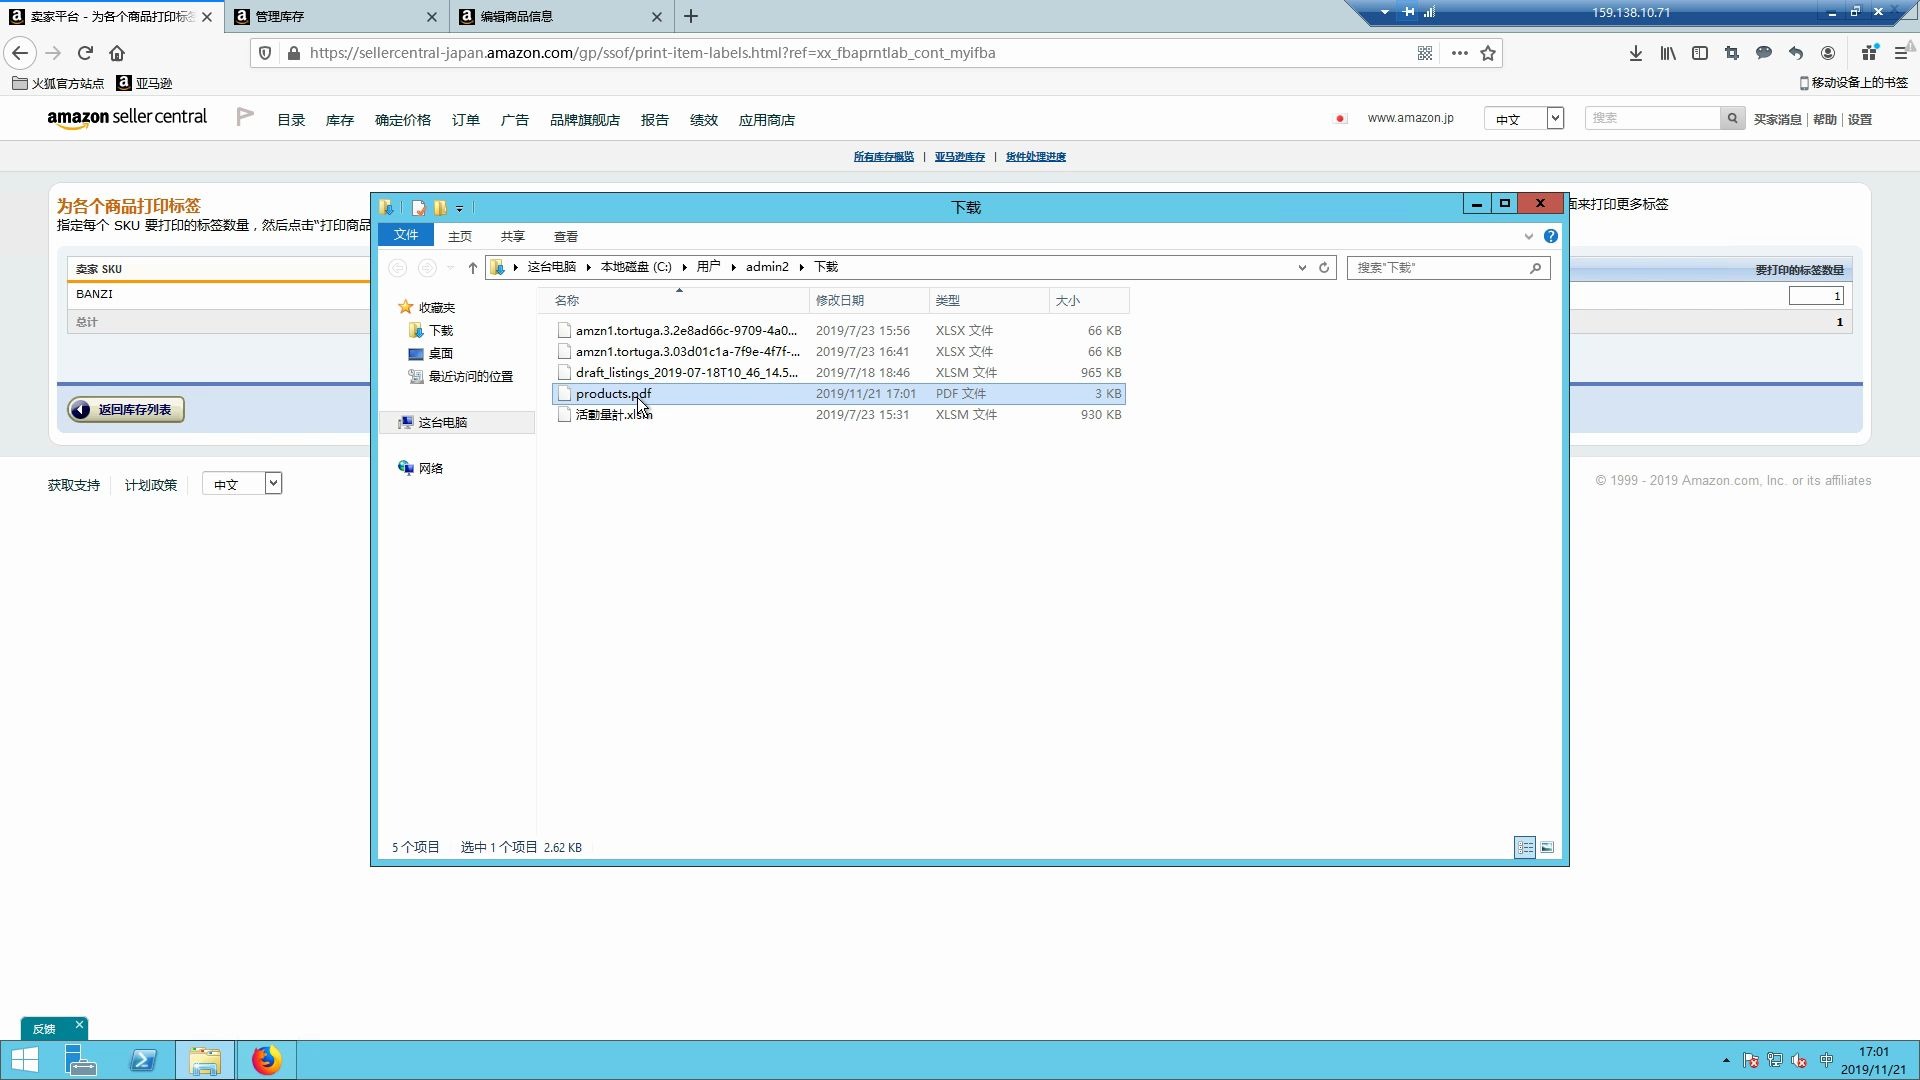Select products.pdf file
The image size is (1920, 1080).
point(838,394)
